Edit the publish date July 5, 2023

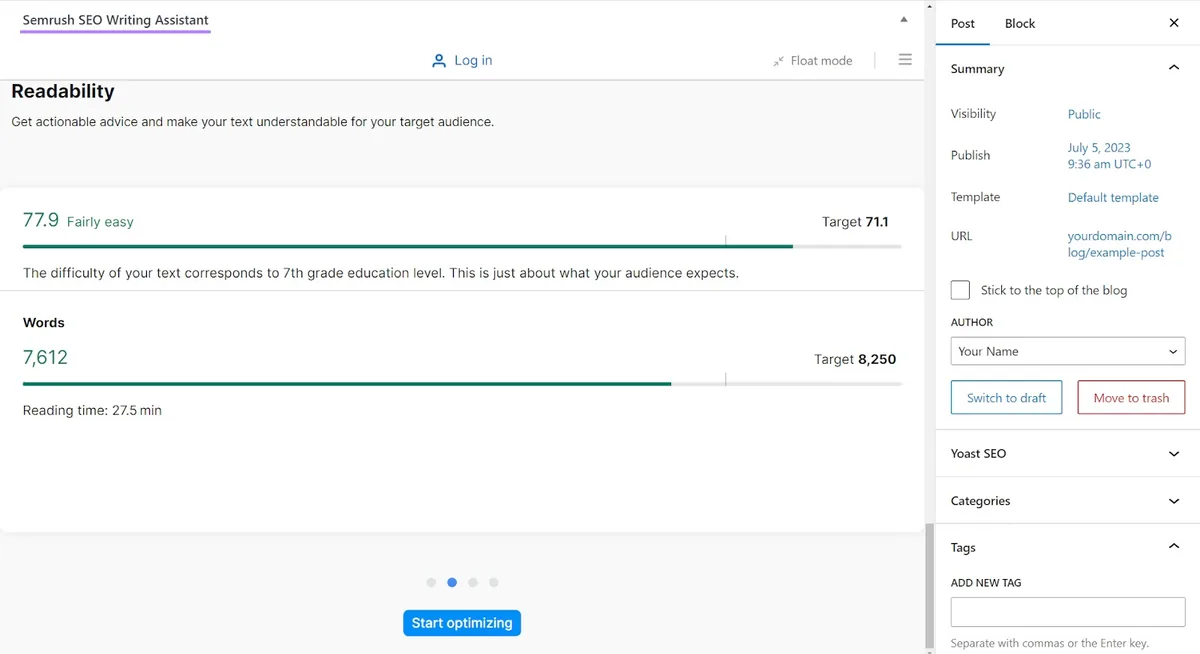pos(1109,156)
